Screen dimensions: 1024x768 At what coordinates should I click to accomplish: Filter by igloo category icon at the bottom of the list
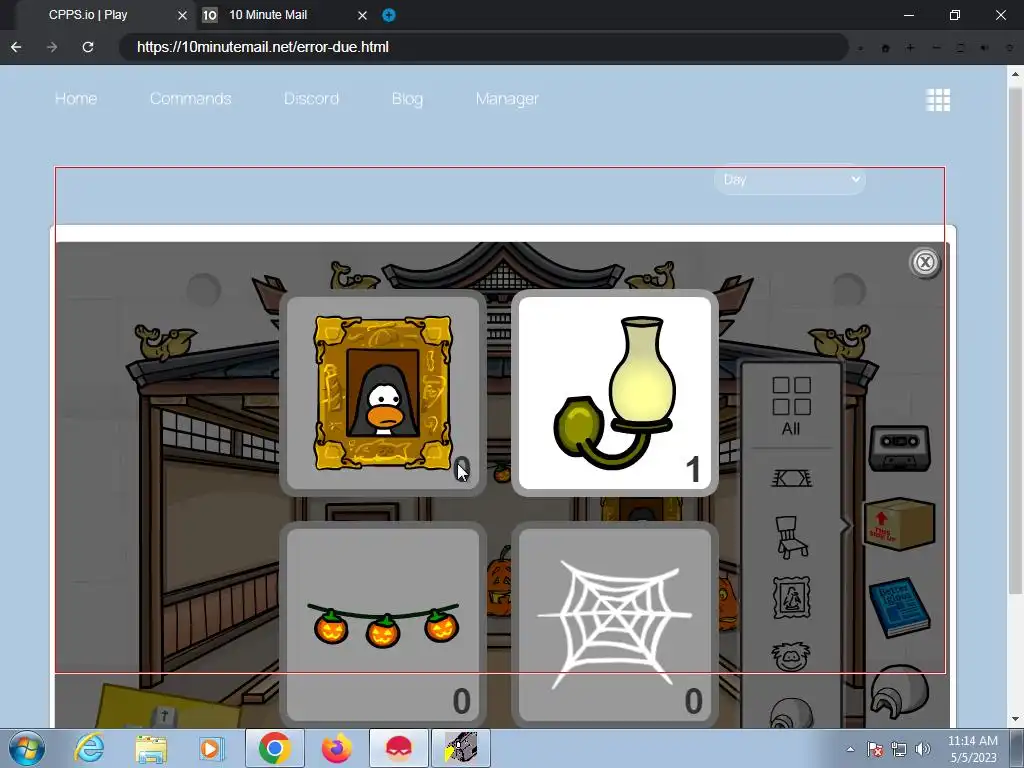coord(792,712)
